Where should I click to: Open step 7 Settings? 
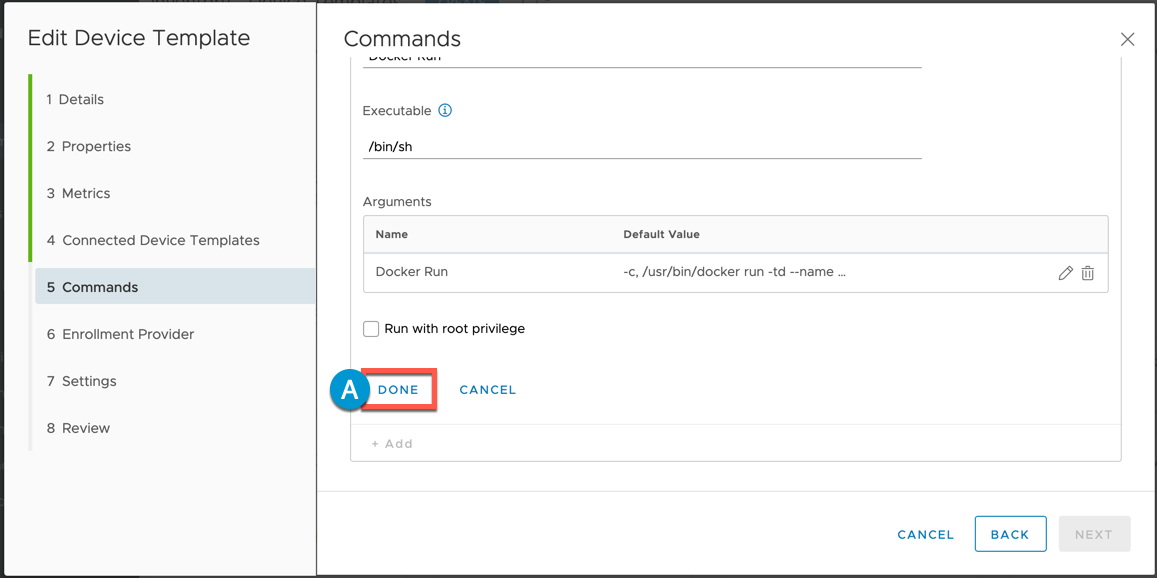tap(81, 381)
